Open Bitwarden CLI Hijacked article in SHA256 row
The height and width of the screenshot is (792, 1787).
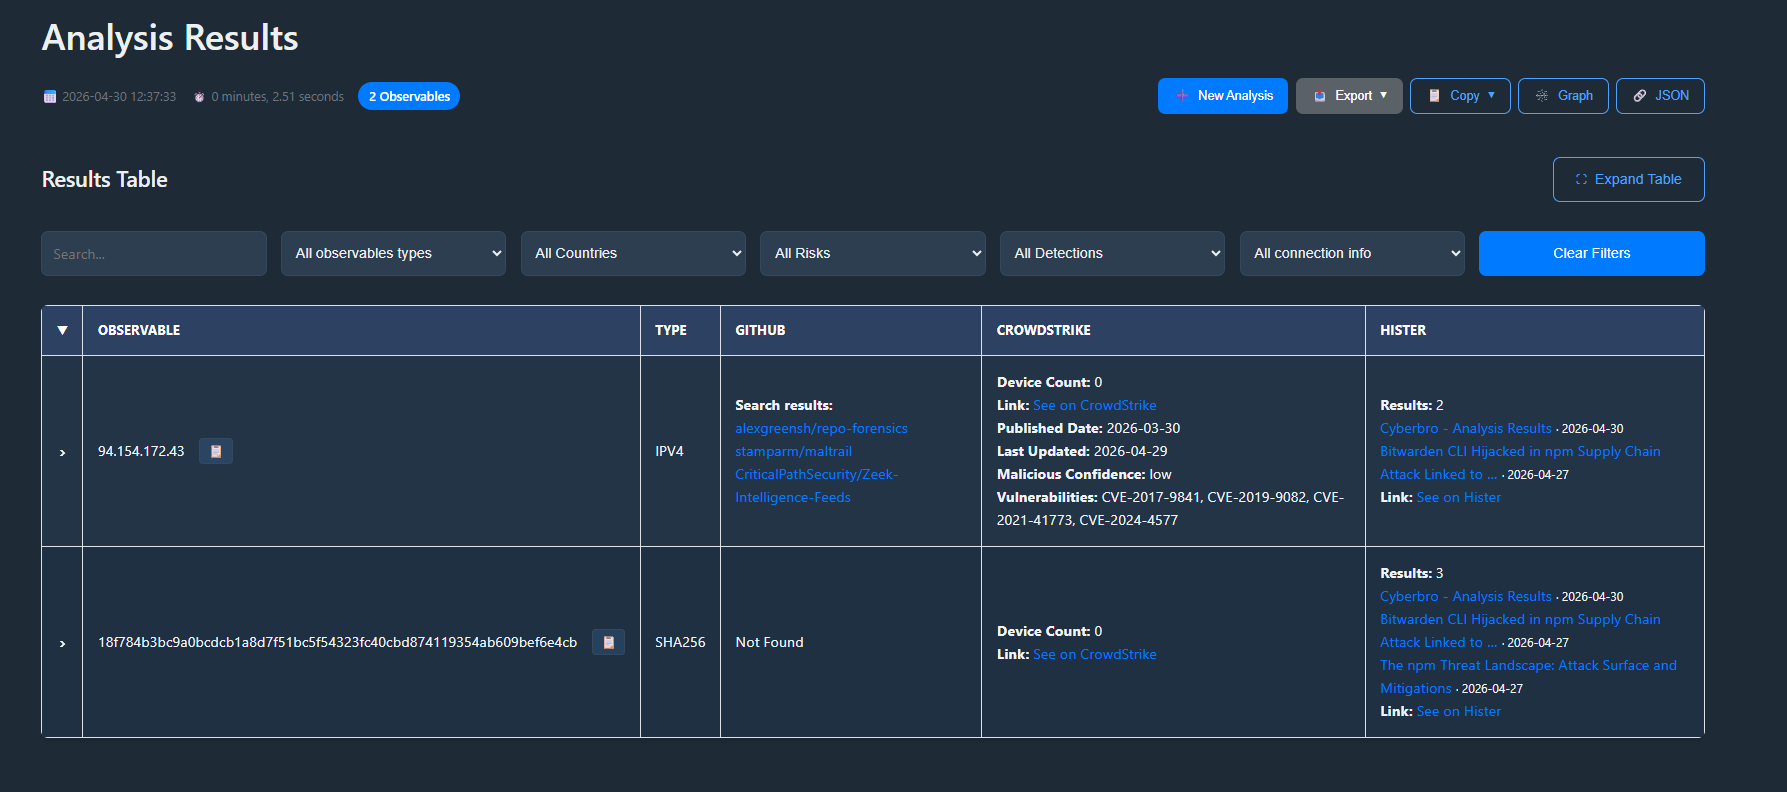[x=1520, y=630]
